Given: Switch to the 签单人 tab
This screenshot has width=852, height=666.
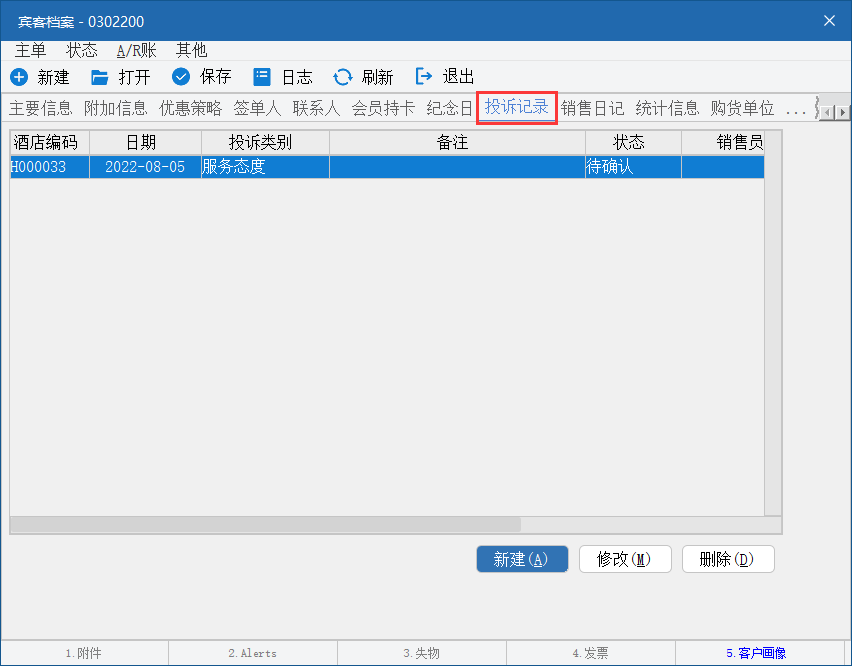Looking at the screenshot, I should (258, 108).
